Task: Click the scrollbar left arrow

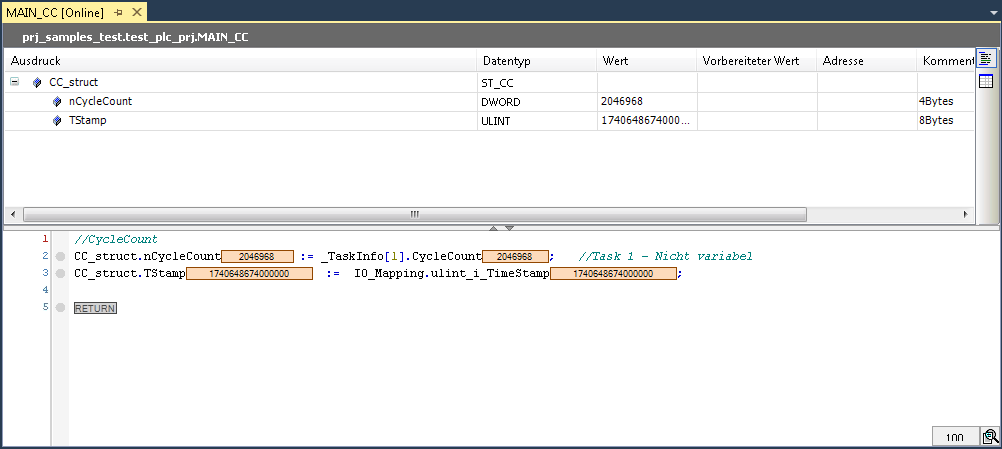Action: [13, 214]
